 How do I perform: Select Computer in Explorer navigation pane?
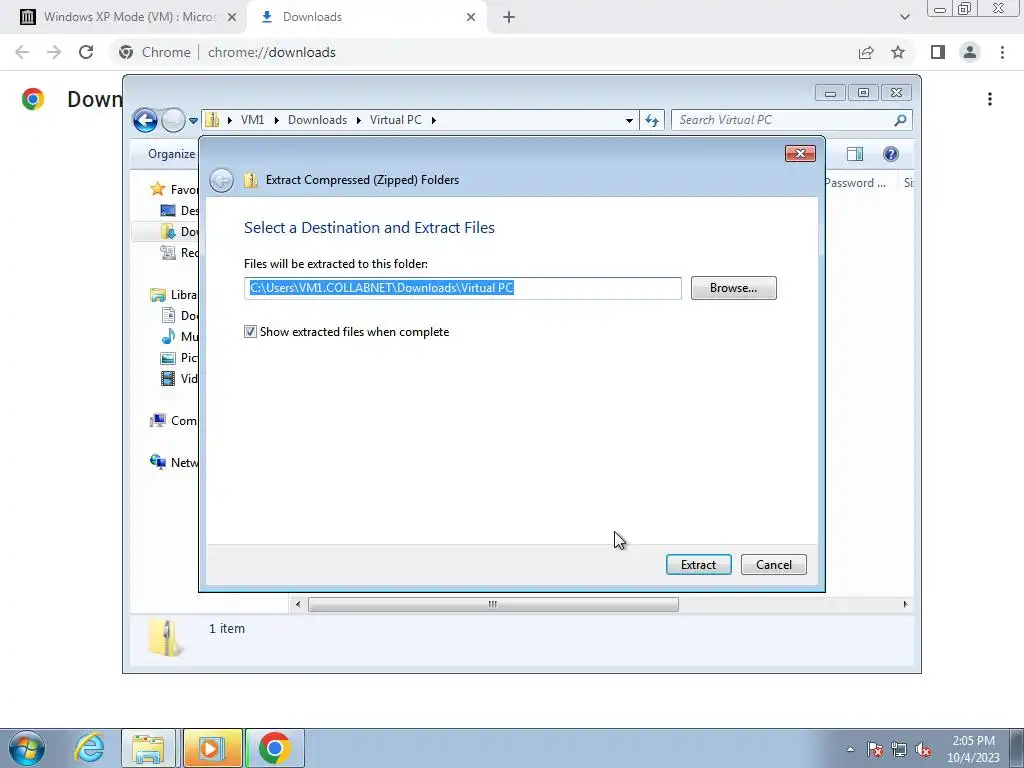pyautogui.click(x=174, y=421)
